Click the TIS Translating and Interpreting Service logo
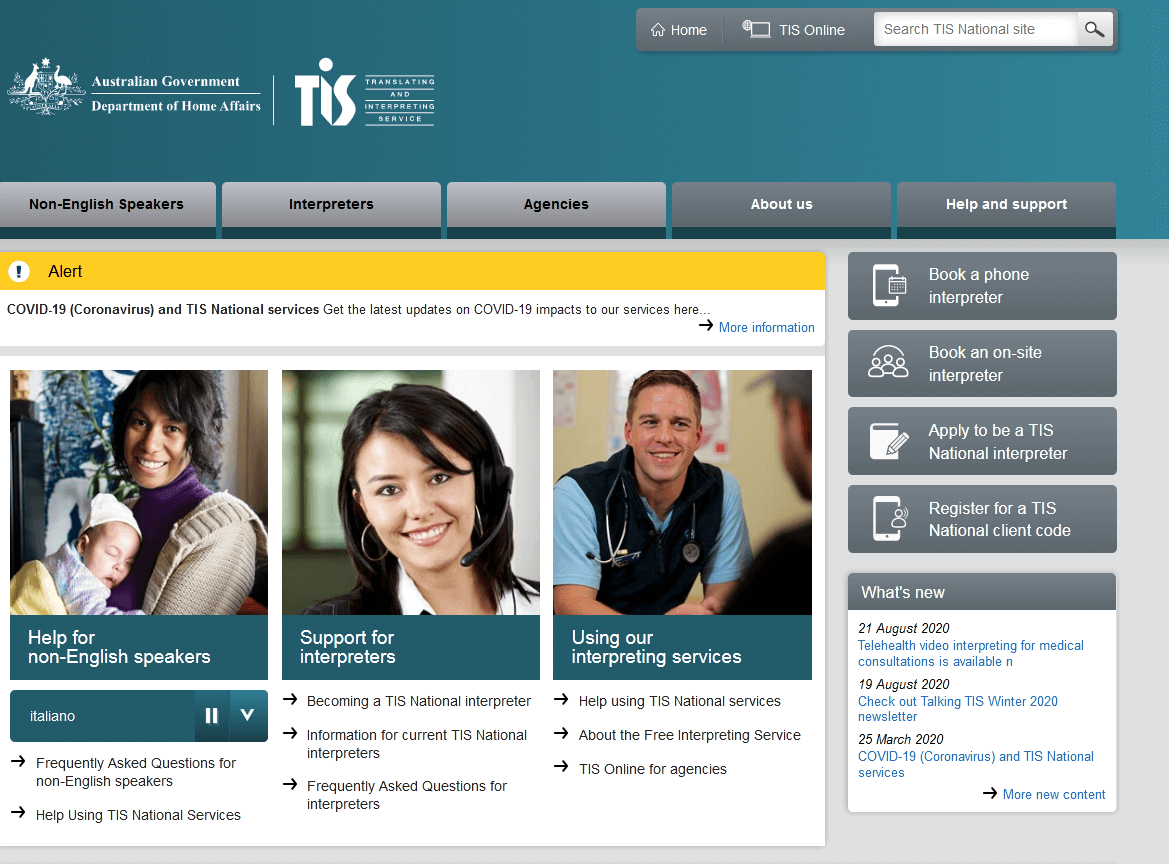Image resolution: width=1169 pixels, height=864 pixels. tap(365, 93)
